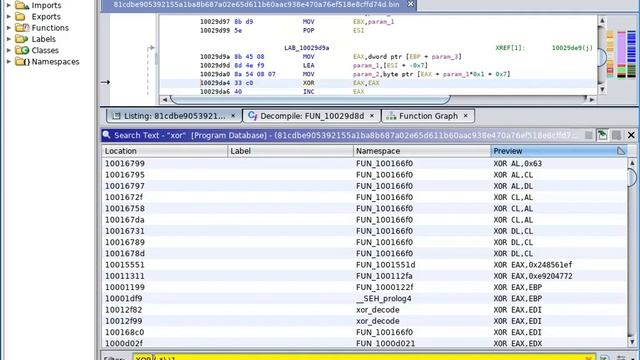Close the Listing tab
The height and width of the screenshot is (360, 640).
pos(233,116)
